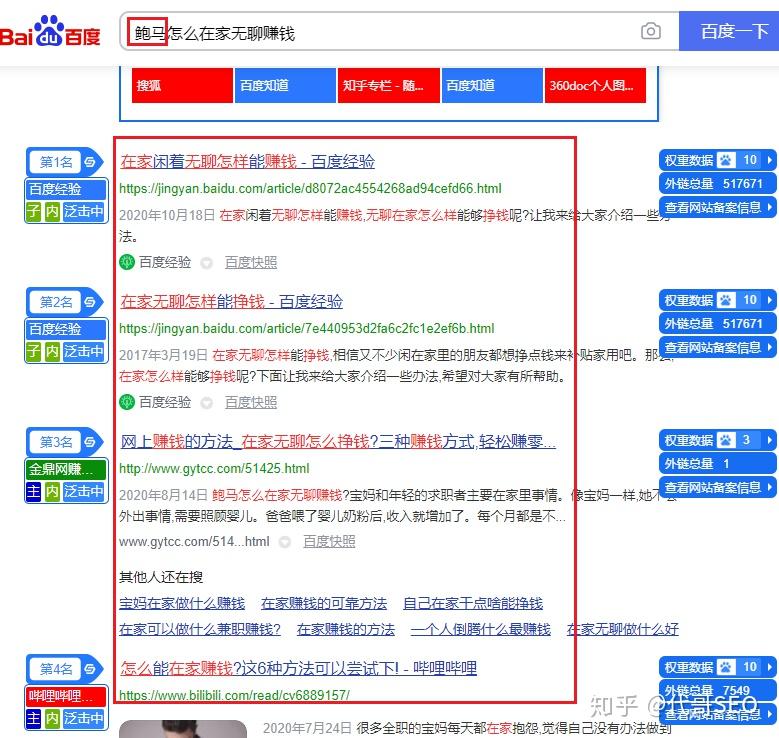Screen dimensions: 779x738
Task: Expand dropdown arrow beside second result's 百度经验
Action: click(x=207, y=403)
